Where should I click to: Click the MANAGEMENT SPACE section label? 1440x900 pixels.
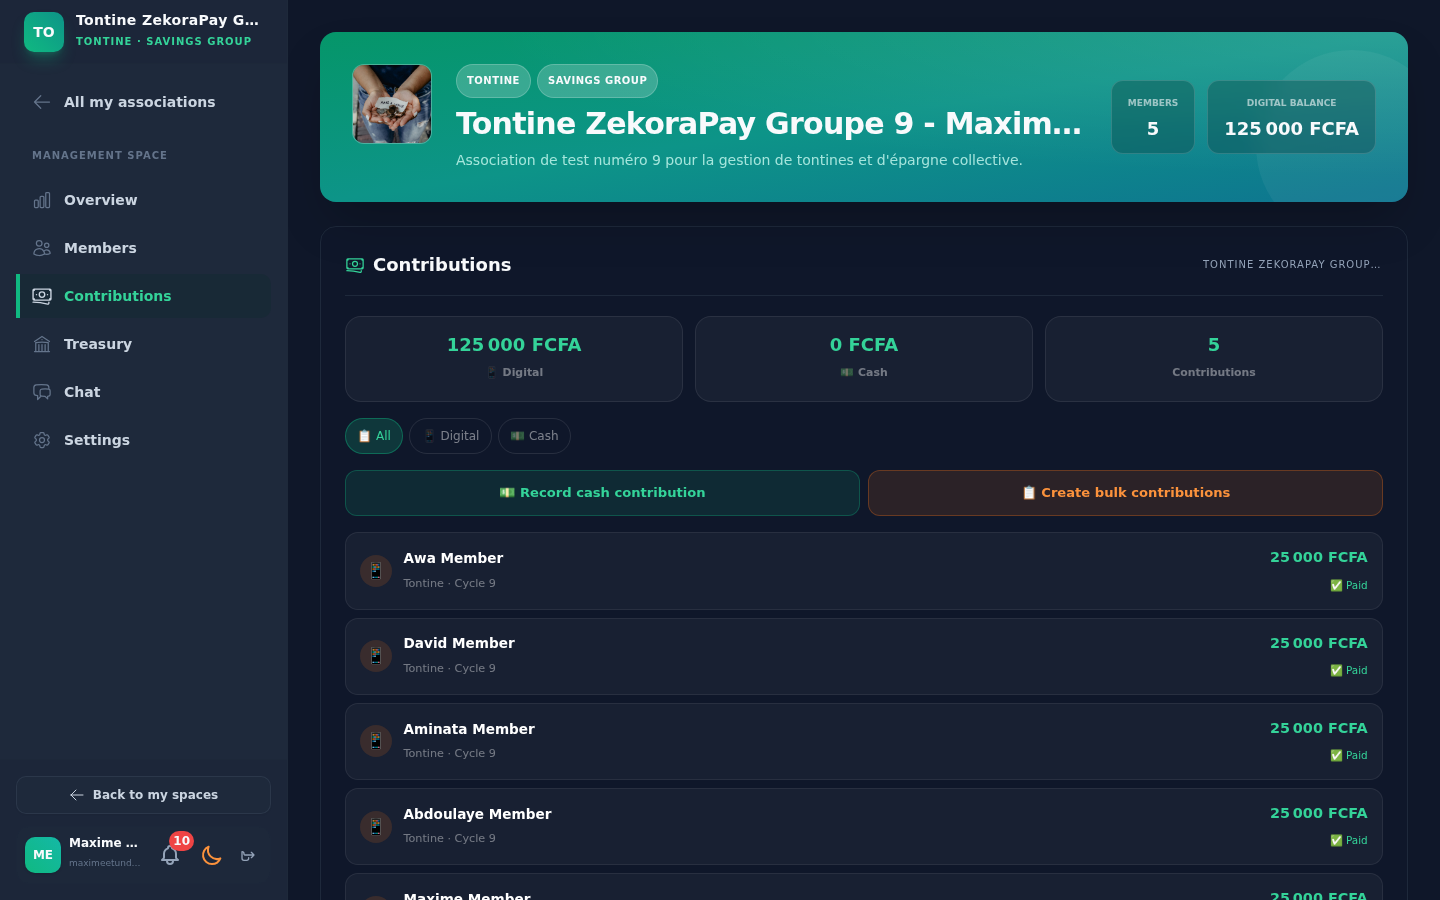pyautogui.click(x=100, y=155)
